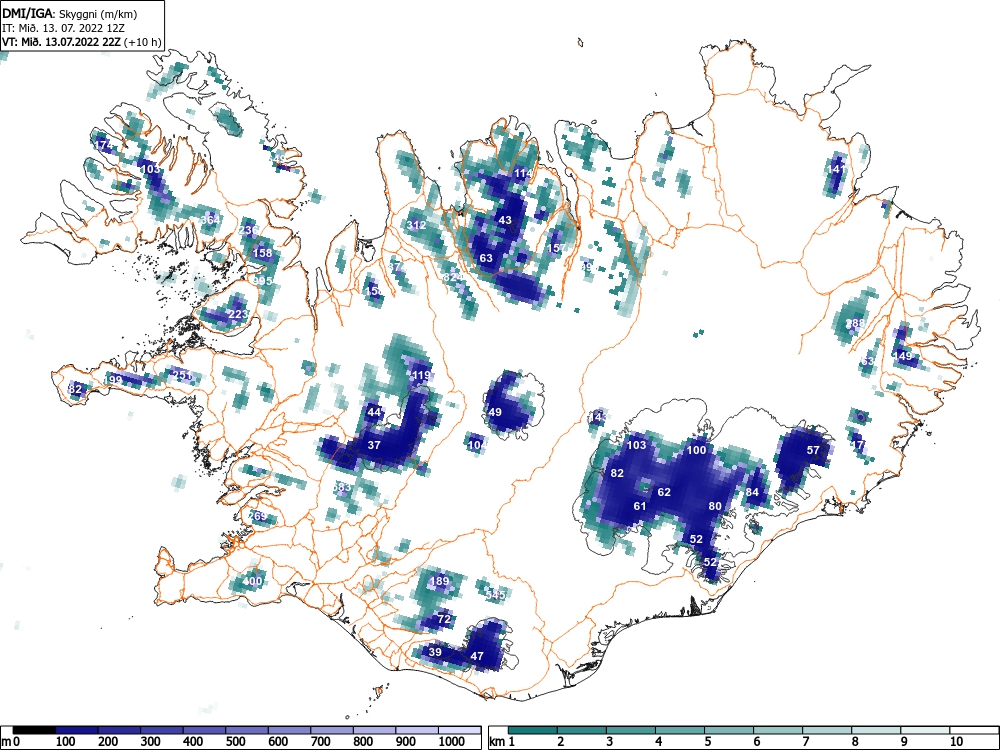Click the visibility value 545 on the map
This screenshot has height=750, width=1000.
tap(495, 595)
